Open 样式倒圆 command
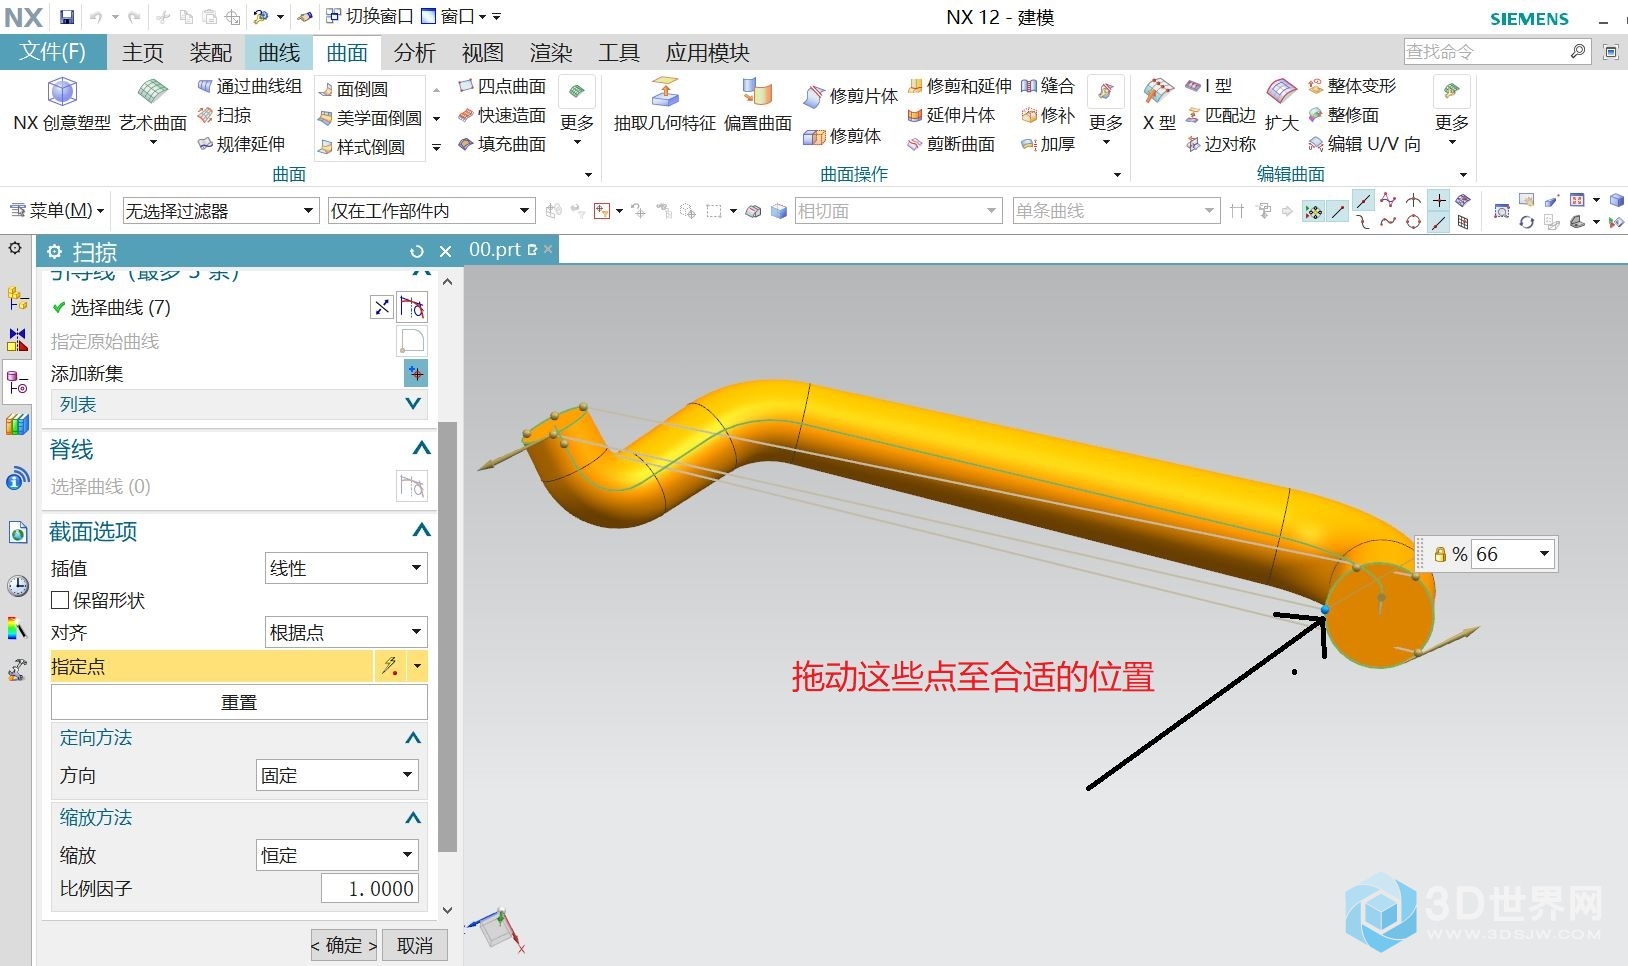The image size is (1628, 966). pyautogui.click(x=362, y=147)
